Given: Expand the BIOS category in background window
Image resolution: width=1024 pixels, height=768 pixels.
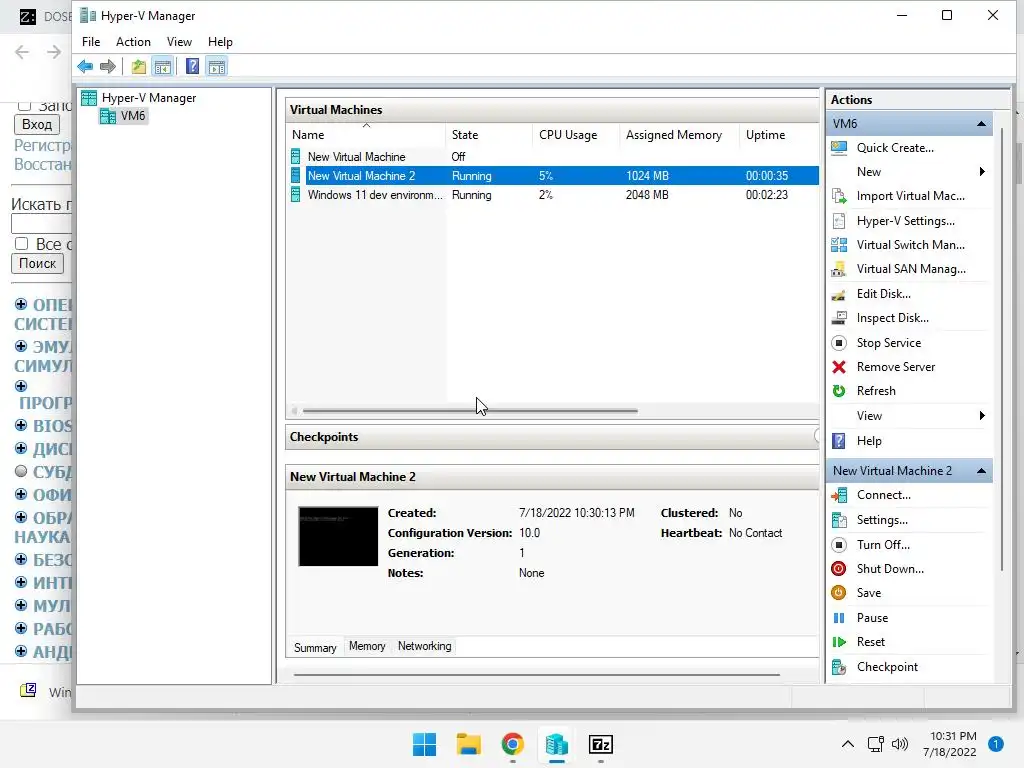Looking at the screenshot, I should click(21, 425).
